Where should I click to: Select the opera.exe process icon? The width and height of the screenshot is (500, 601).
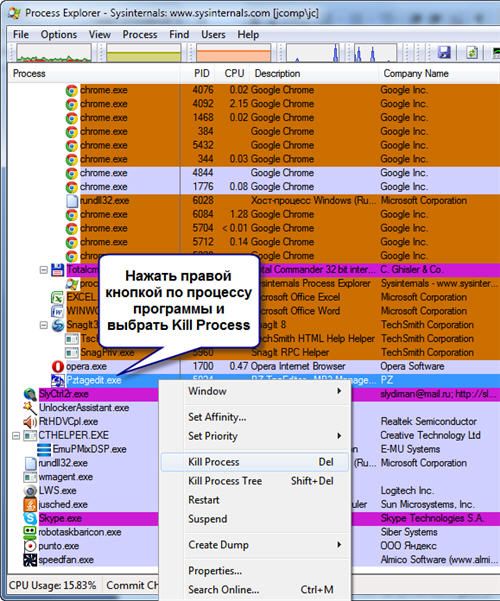pos(58,366)
